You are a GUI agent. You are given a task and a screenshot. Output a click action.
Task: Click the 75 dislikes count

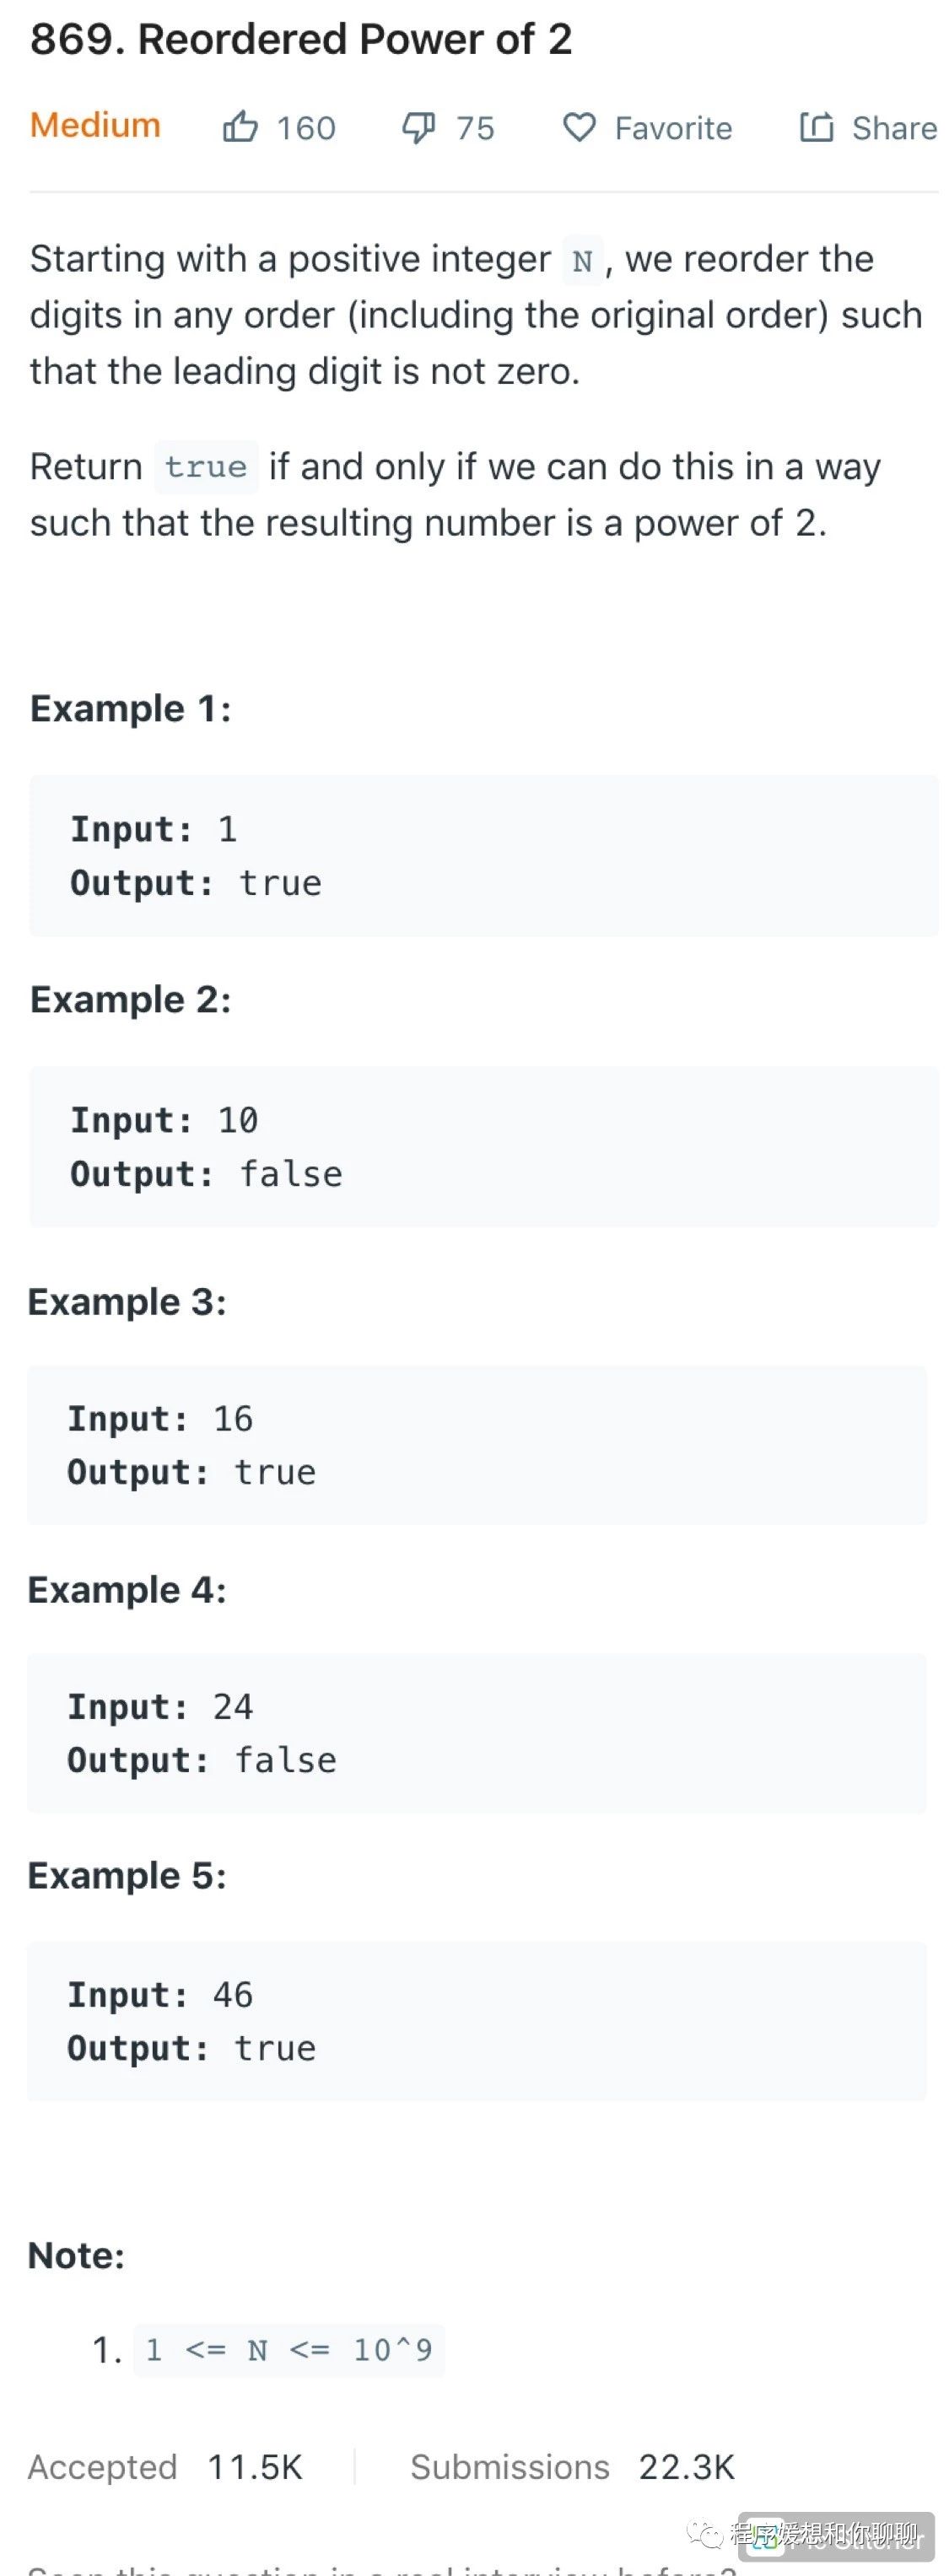[475, 128]
